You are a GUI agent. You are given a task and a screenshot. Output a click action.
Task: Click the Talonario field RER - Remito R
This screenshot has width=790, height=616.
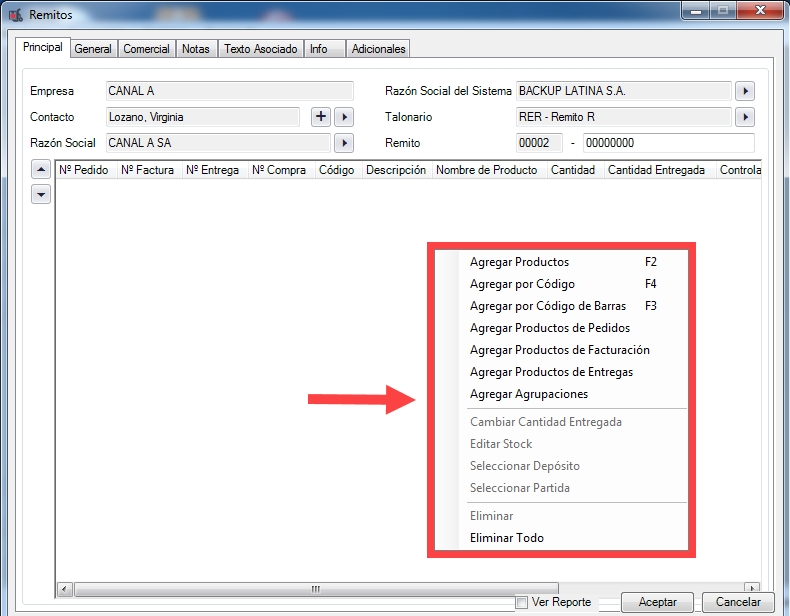click(x=624, y=117)
